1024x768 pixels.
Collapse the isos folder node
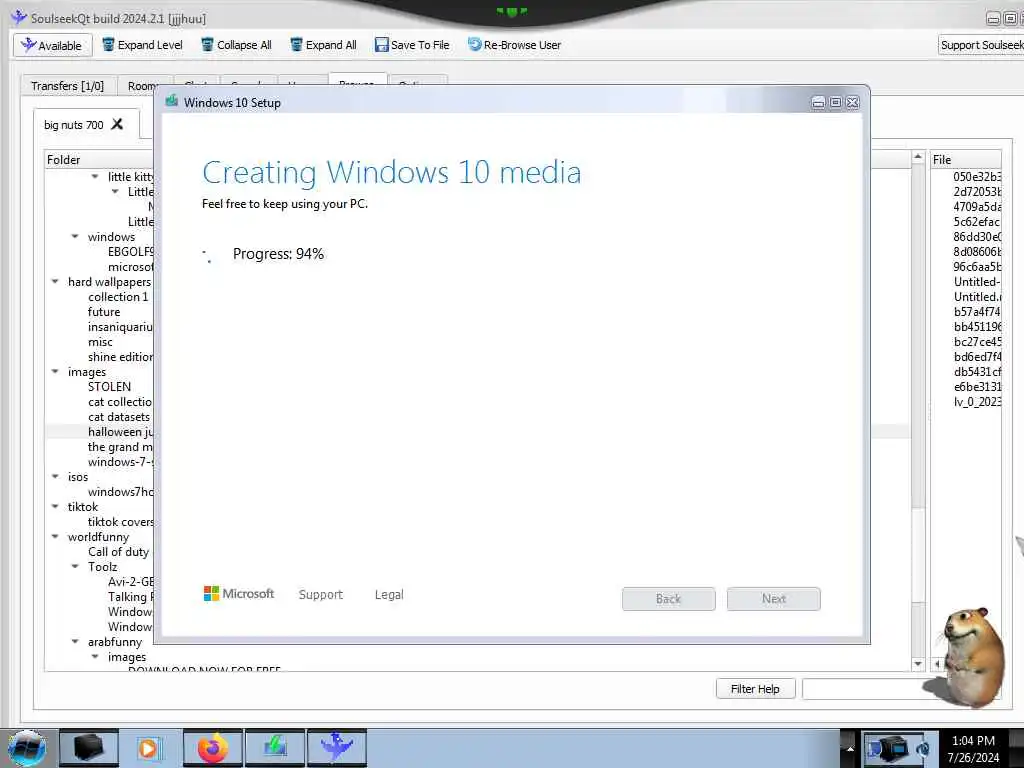55,477
